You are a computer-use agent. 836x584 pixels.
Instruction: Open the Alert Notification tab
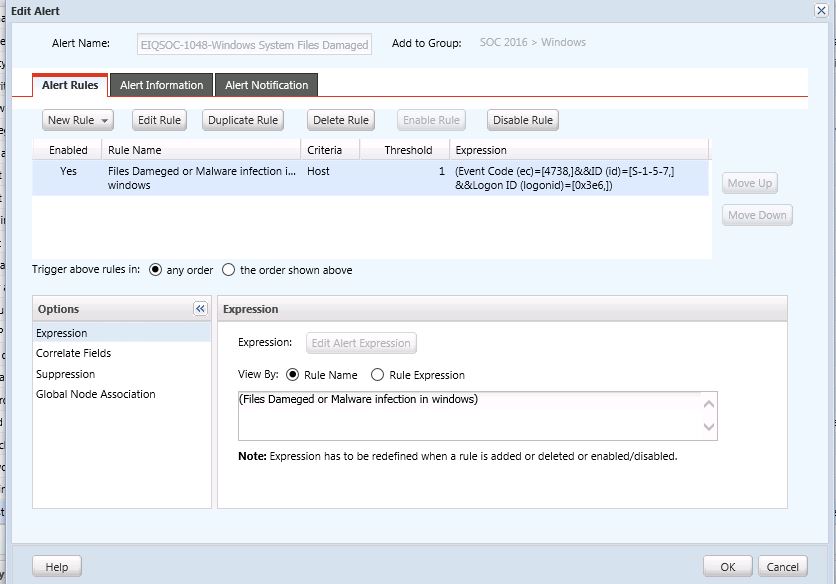point(267,85)
